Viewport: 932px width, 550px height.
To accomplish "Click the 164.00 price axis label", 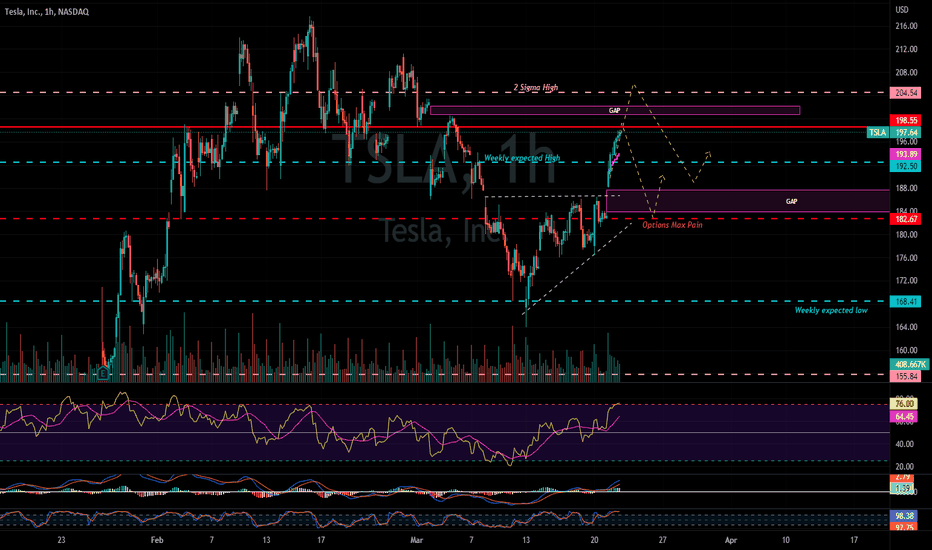I will click(x=906, y=327).
